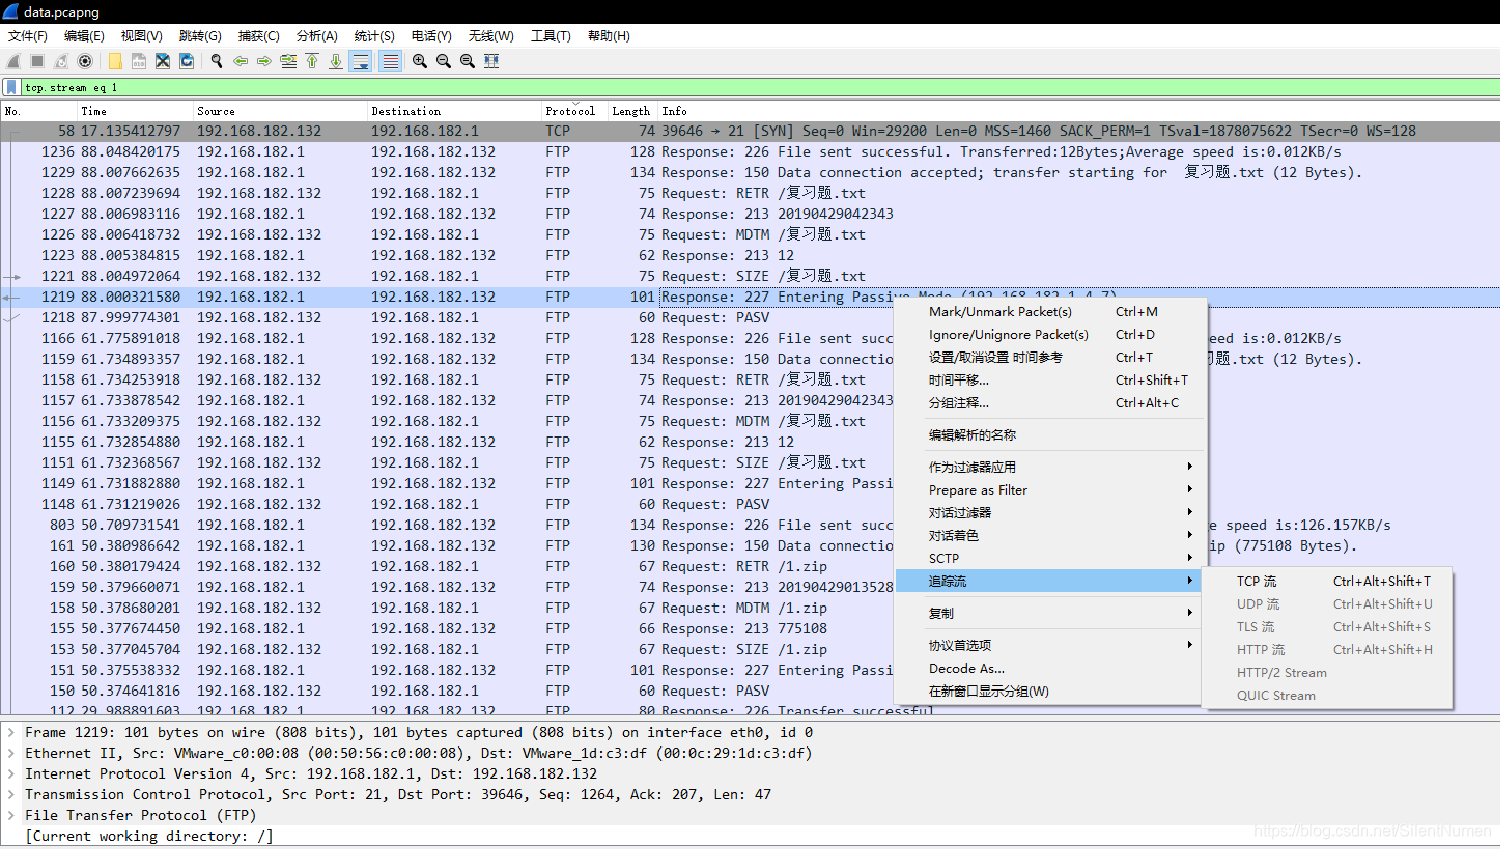This screenshot has height=849, width=1500.
Task: Toggle auto scroll during live capture
Action: click(361, 61)
